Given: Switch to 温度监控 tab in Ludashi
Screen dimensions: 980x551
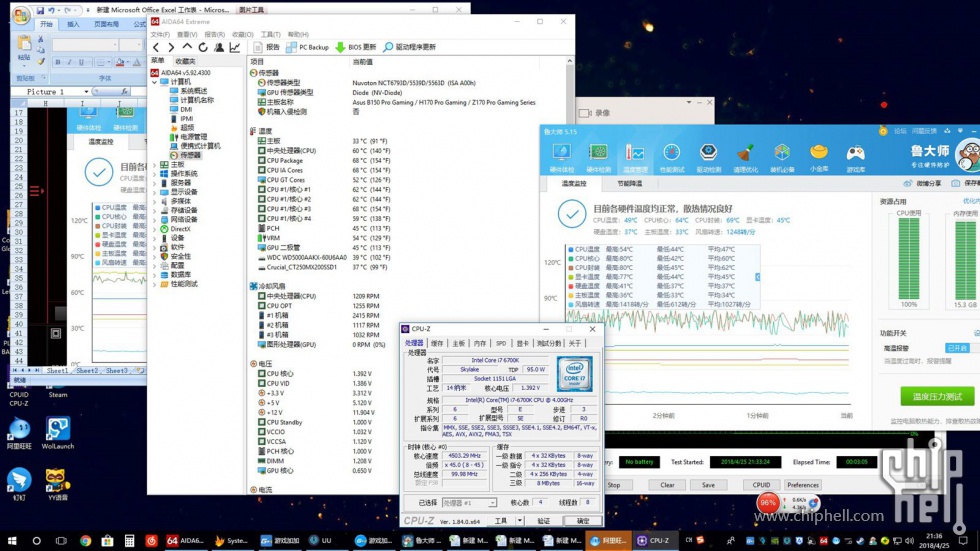Looking at the screenshot, I should (x=574, y=184).
